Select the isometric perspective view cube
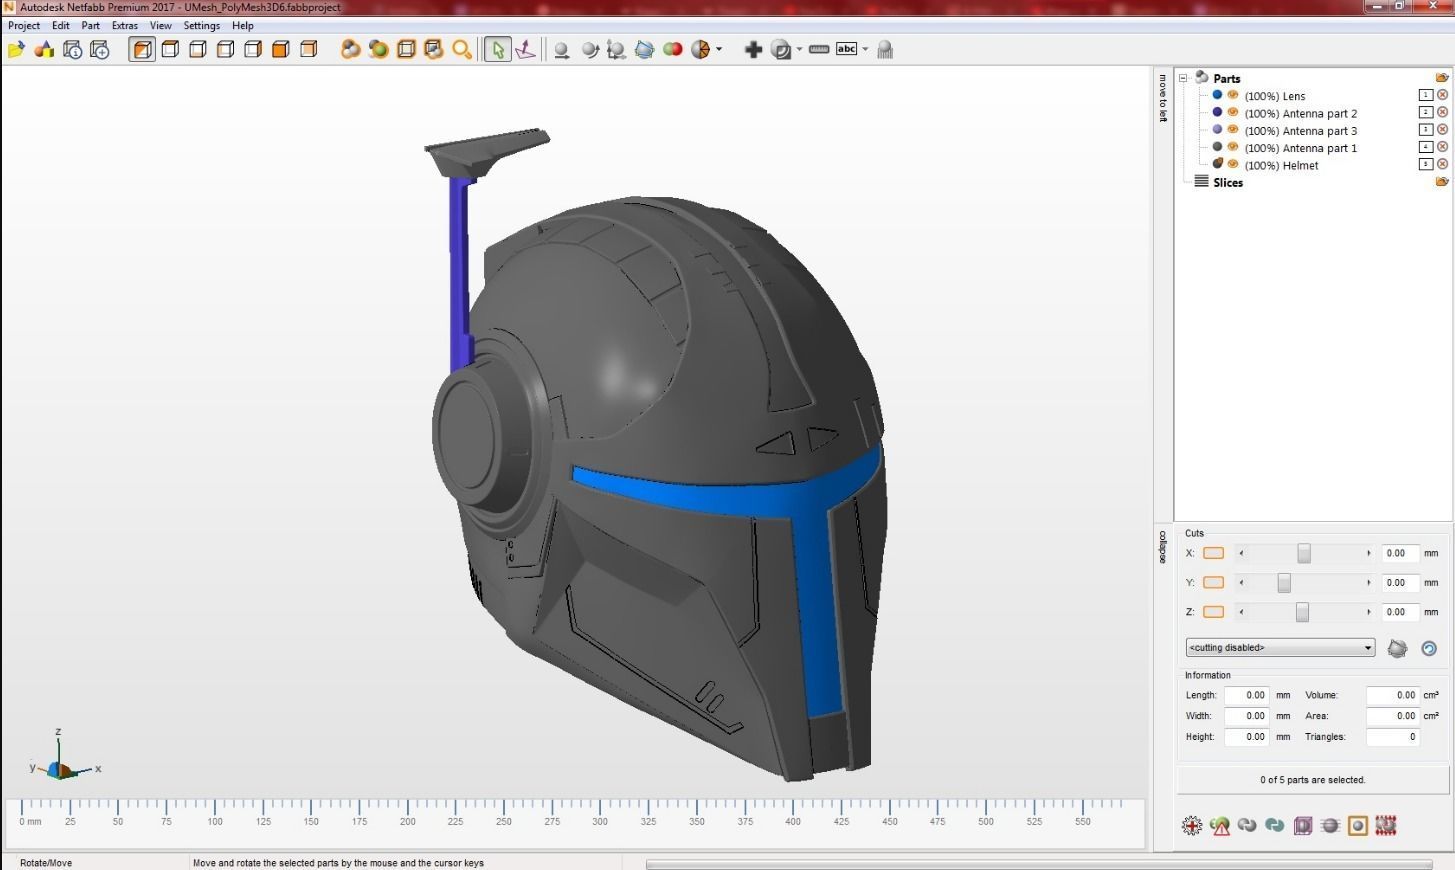This screenshot has width=1455, height=870. click(143, 49)
